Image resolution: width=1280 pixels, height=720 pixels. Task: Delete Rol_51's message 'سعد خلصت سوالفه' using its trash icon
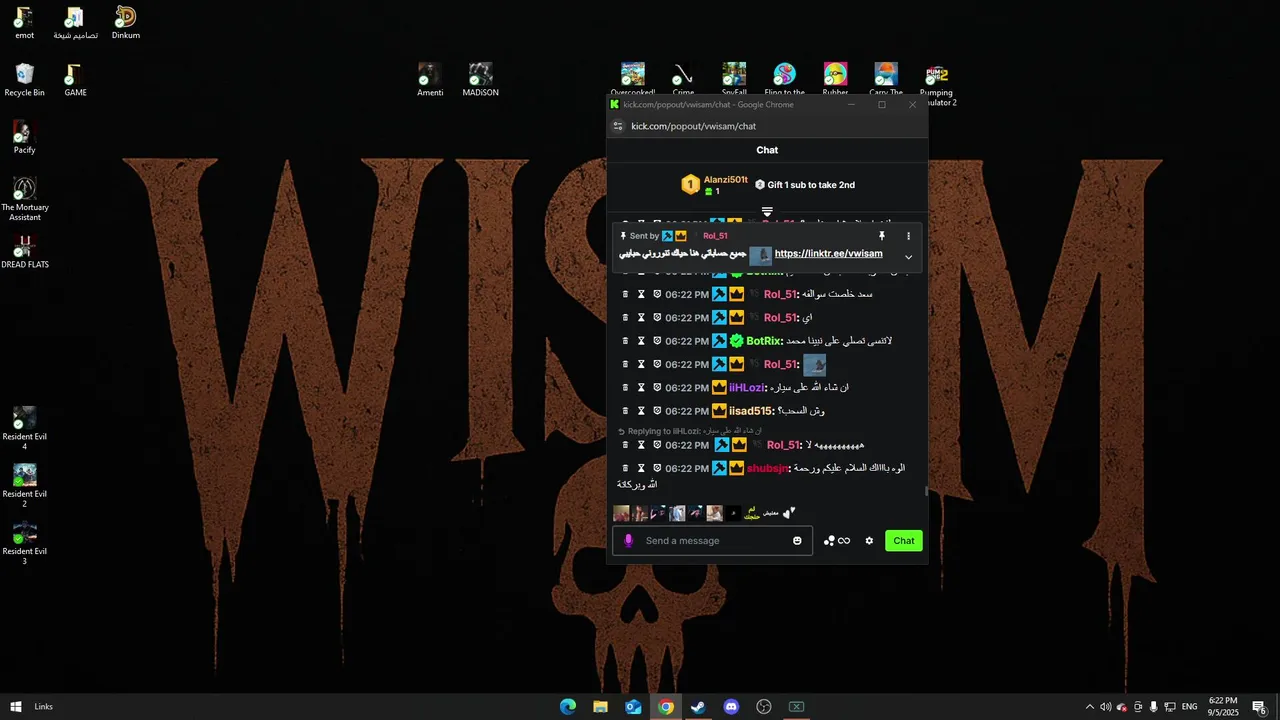(625, 294)
